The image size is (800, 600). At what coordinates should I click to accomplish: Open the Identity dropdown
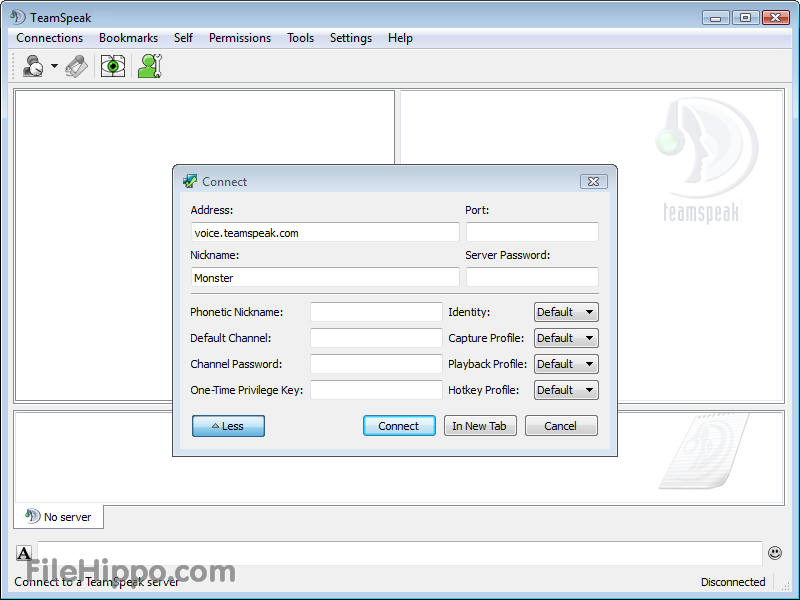pos(566,312)
